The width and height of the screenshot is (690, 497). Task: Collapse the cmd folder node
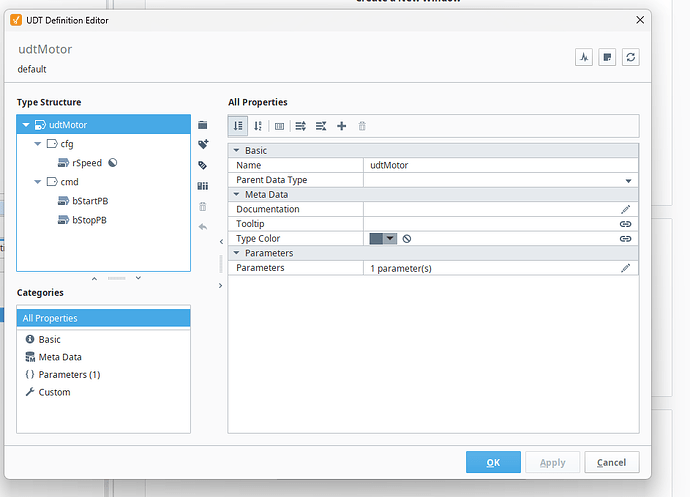(x=38, y=182)
